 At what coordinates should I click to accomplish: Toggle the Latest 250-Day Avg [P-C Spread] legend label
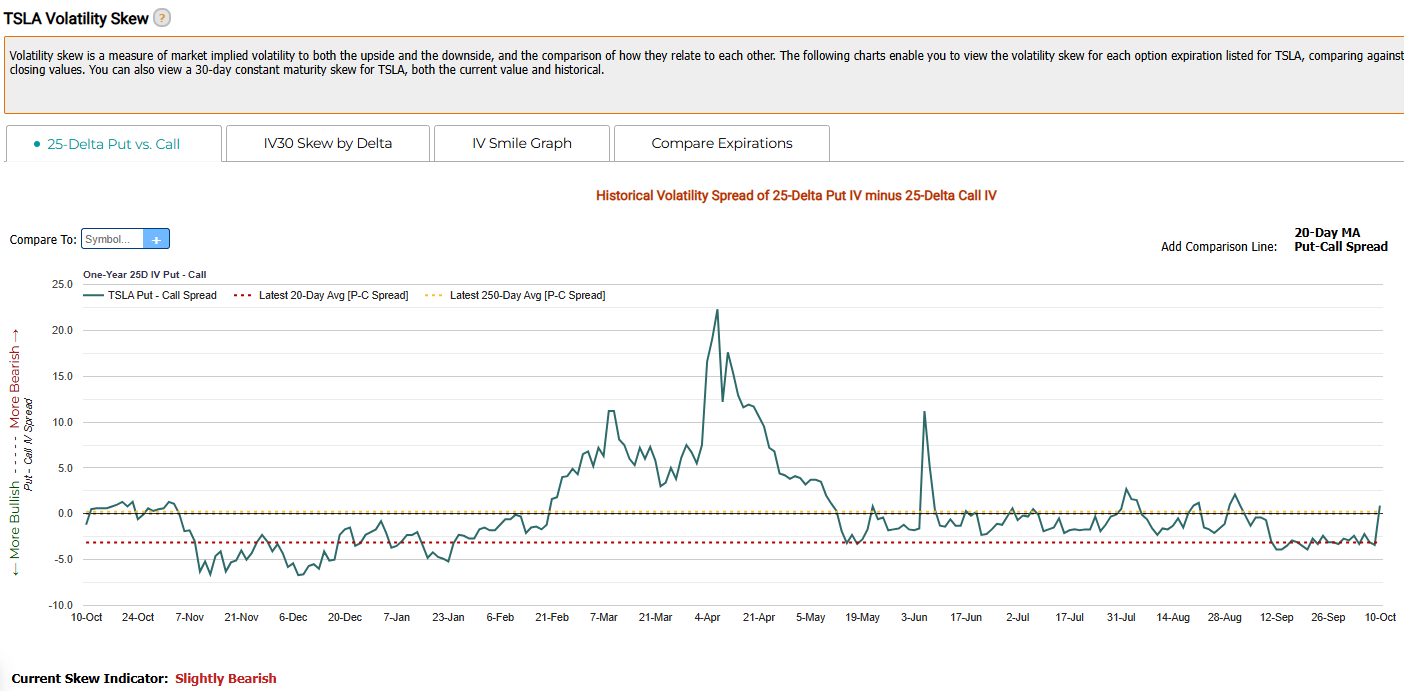click(527, 296)
